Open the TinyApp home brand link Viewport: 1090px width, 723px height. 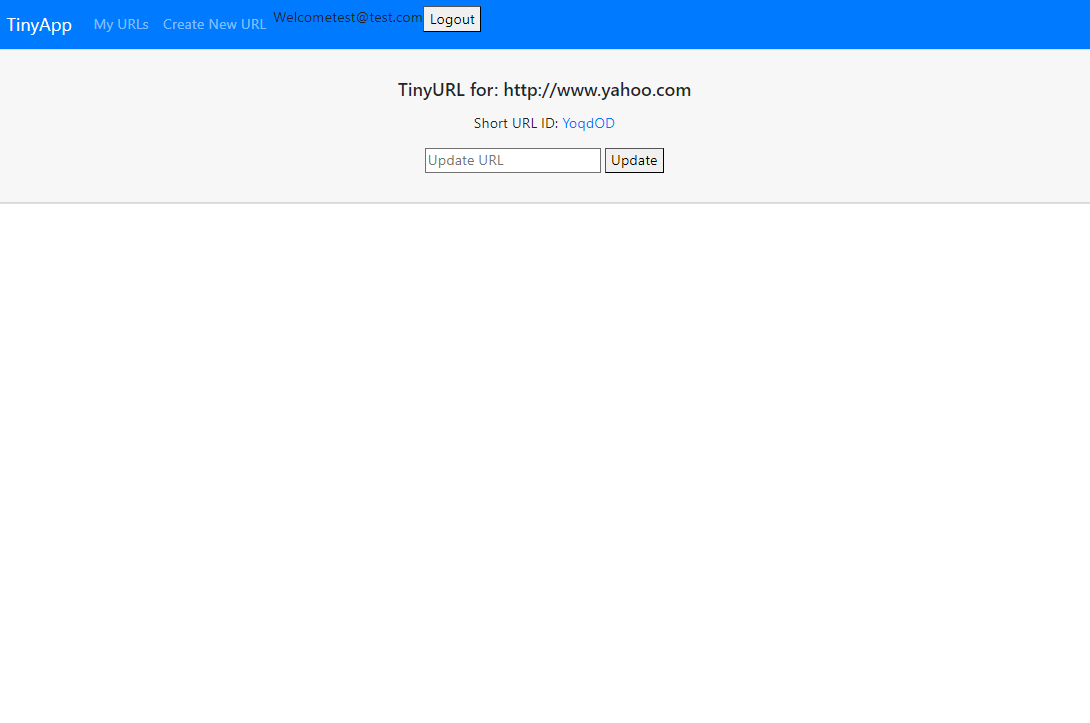pos(39,25)
